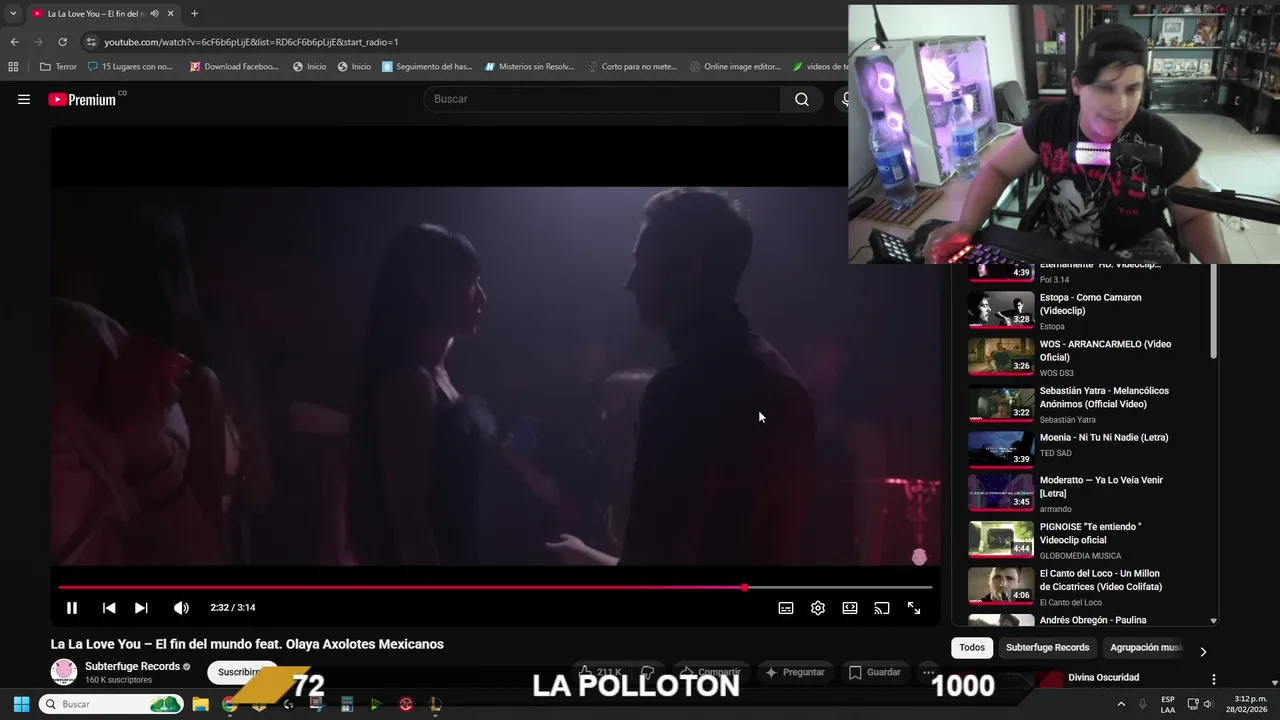Toggle theater mode in the player
The image size is (1280, 720).
pos(850,608)
